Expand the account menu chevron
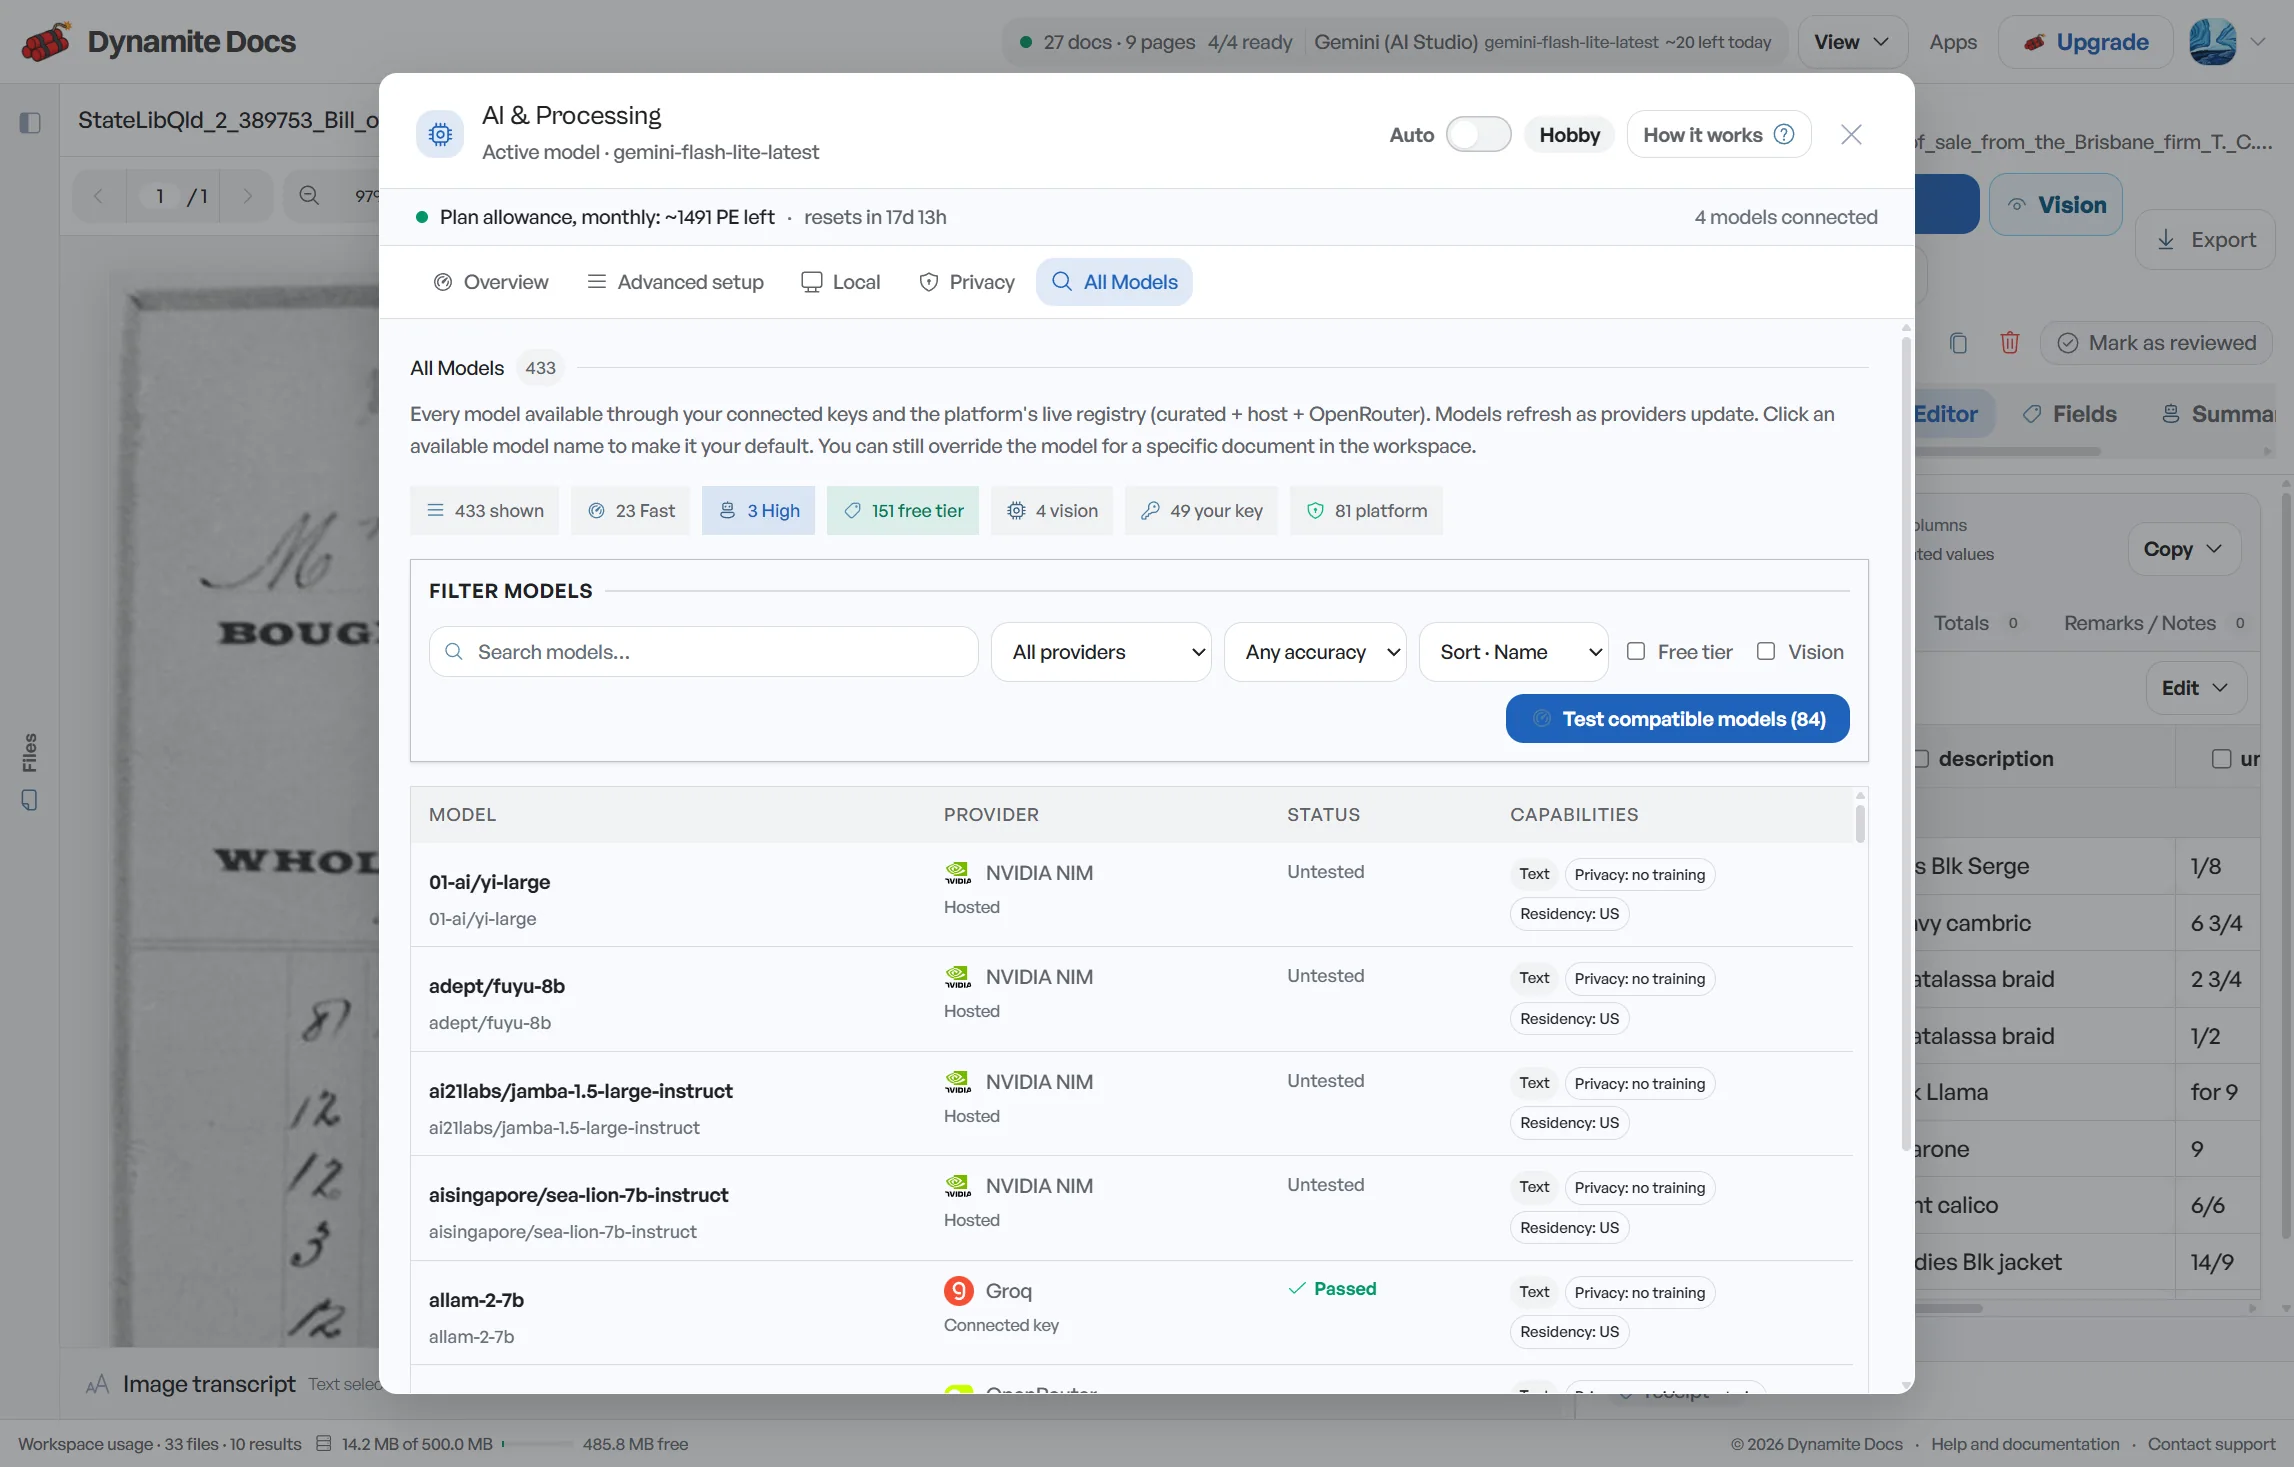The image size is (2294, 1467). (2258, 42)
